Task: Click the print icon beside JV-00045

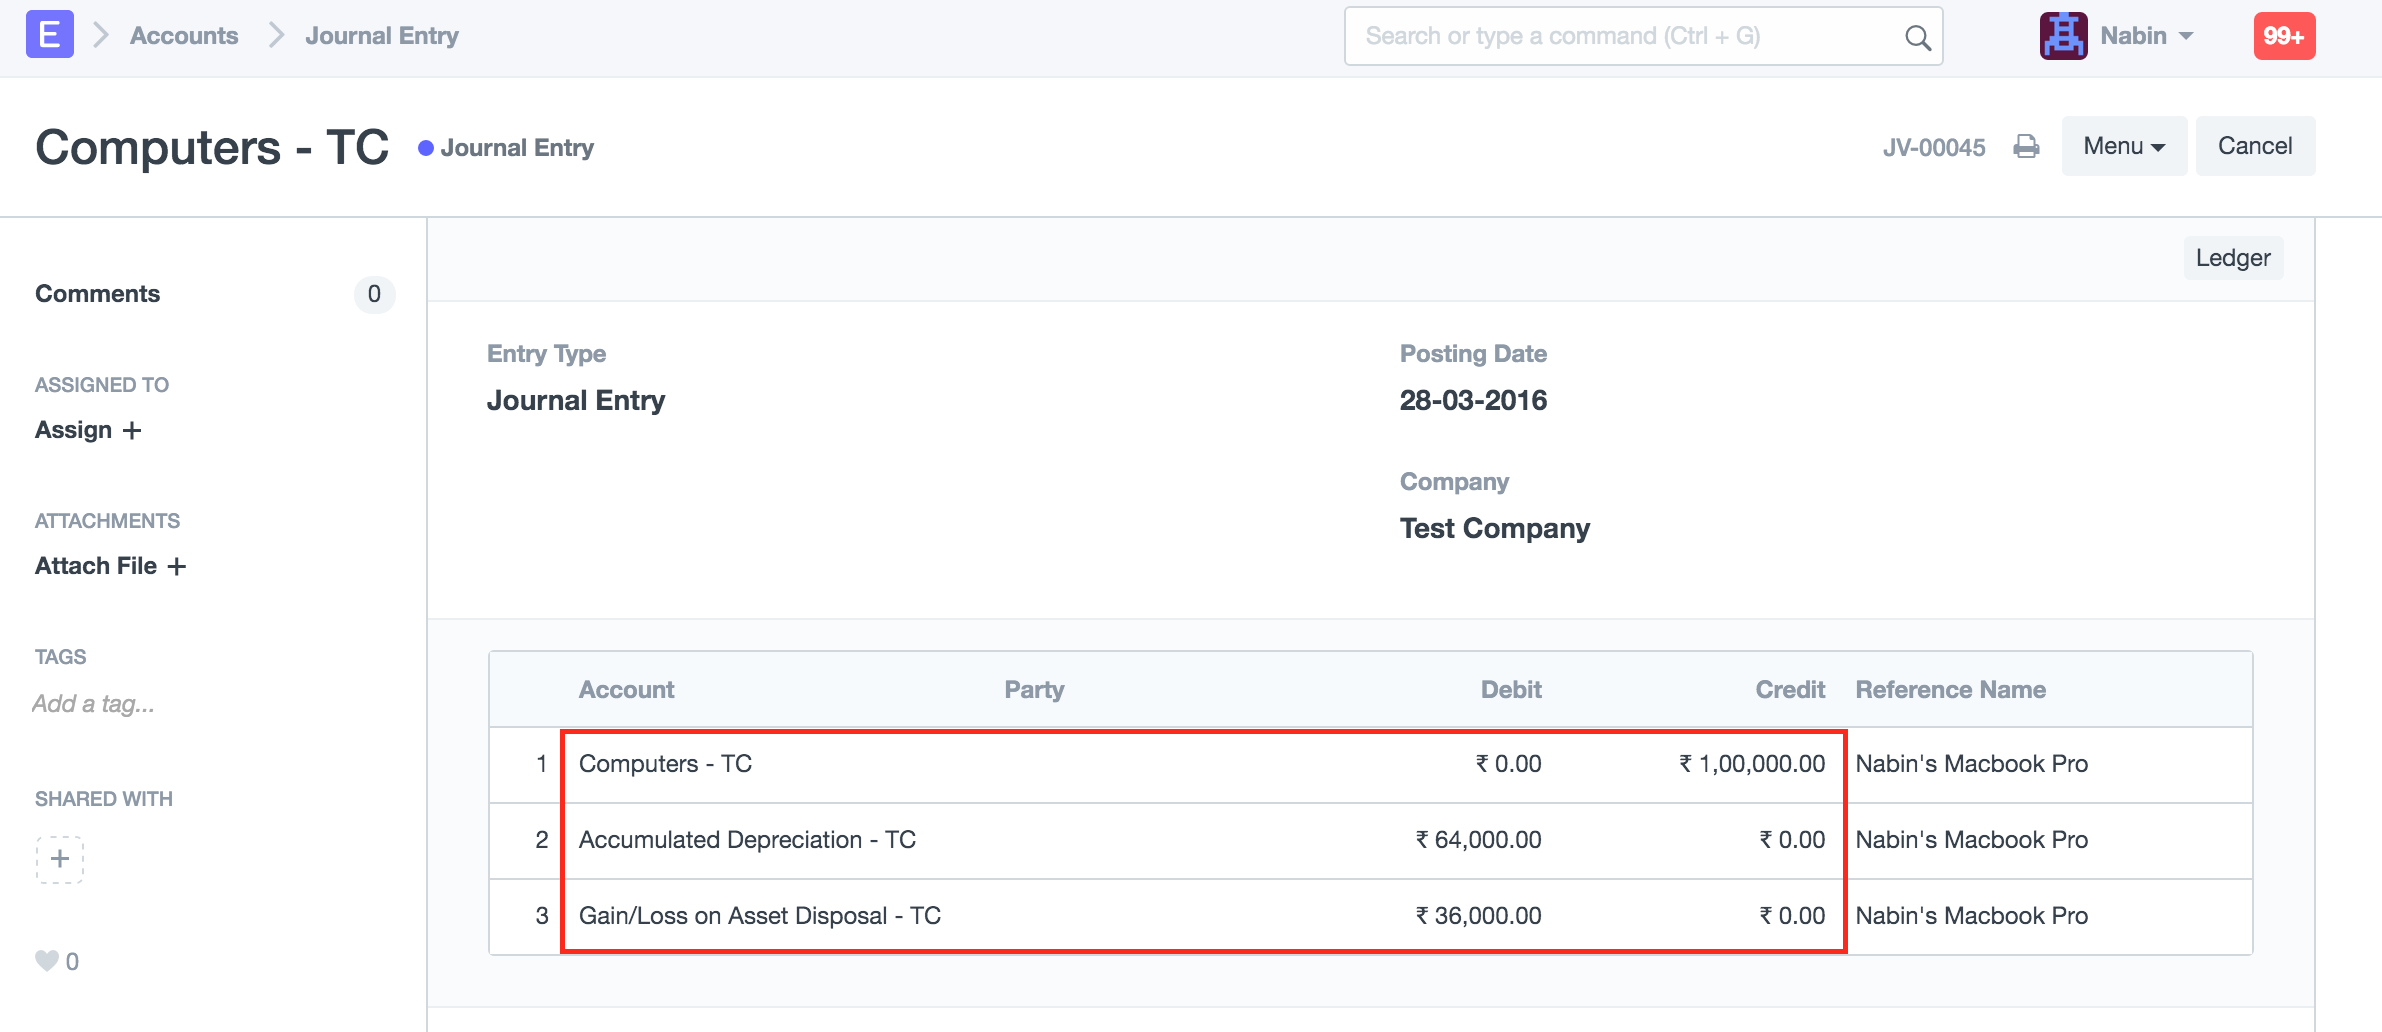Action: pos(2026,147)
